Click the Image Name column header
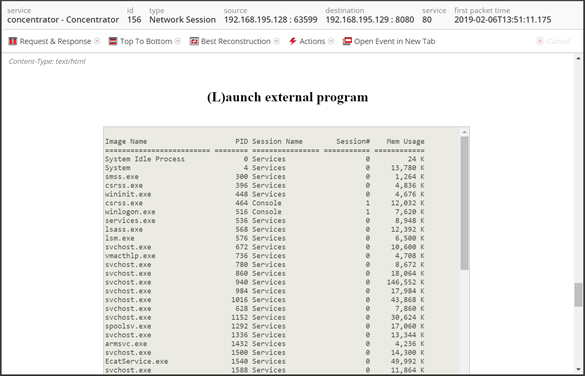The width and height of the screenshot is (585, 376). click(x=126, y=141)
